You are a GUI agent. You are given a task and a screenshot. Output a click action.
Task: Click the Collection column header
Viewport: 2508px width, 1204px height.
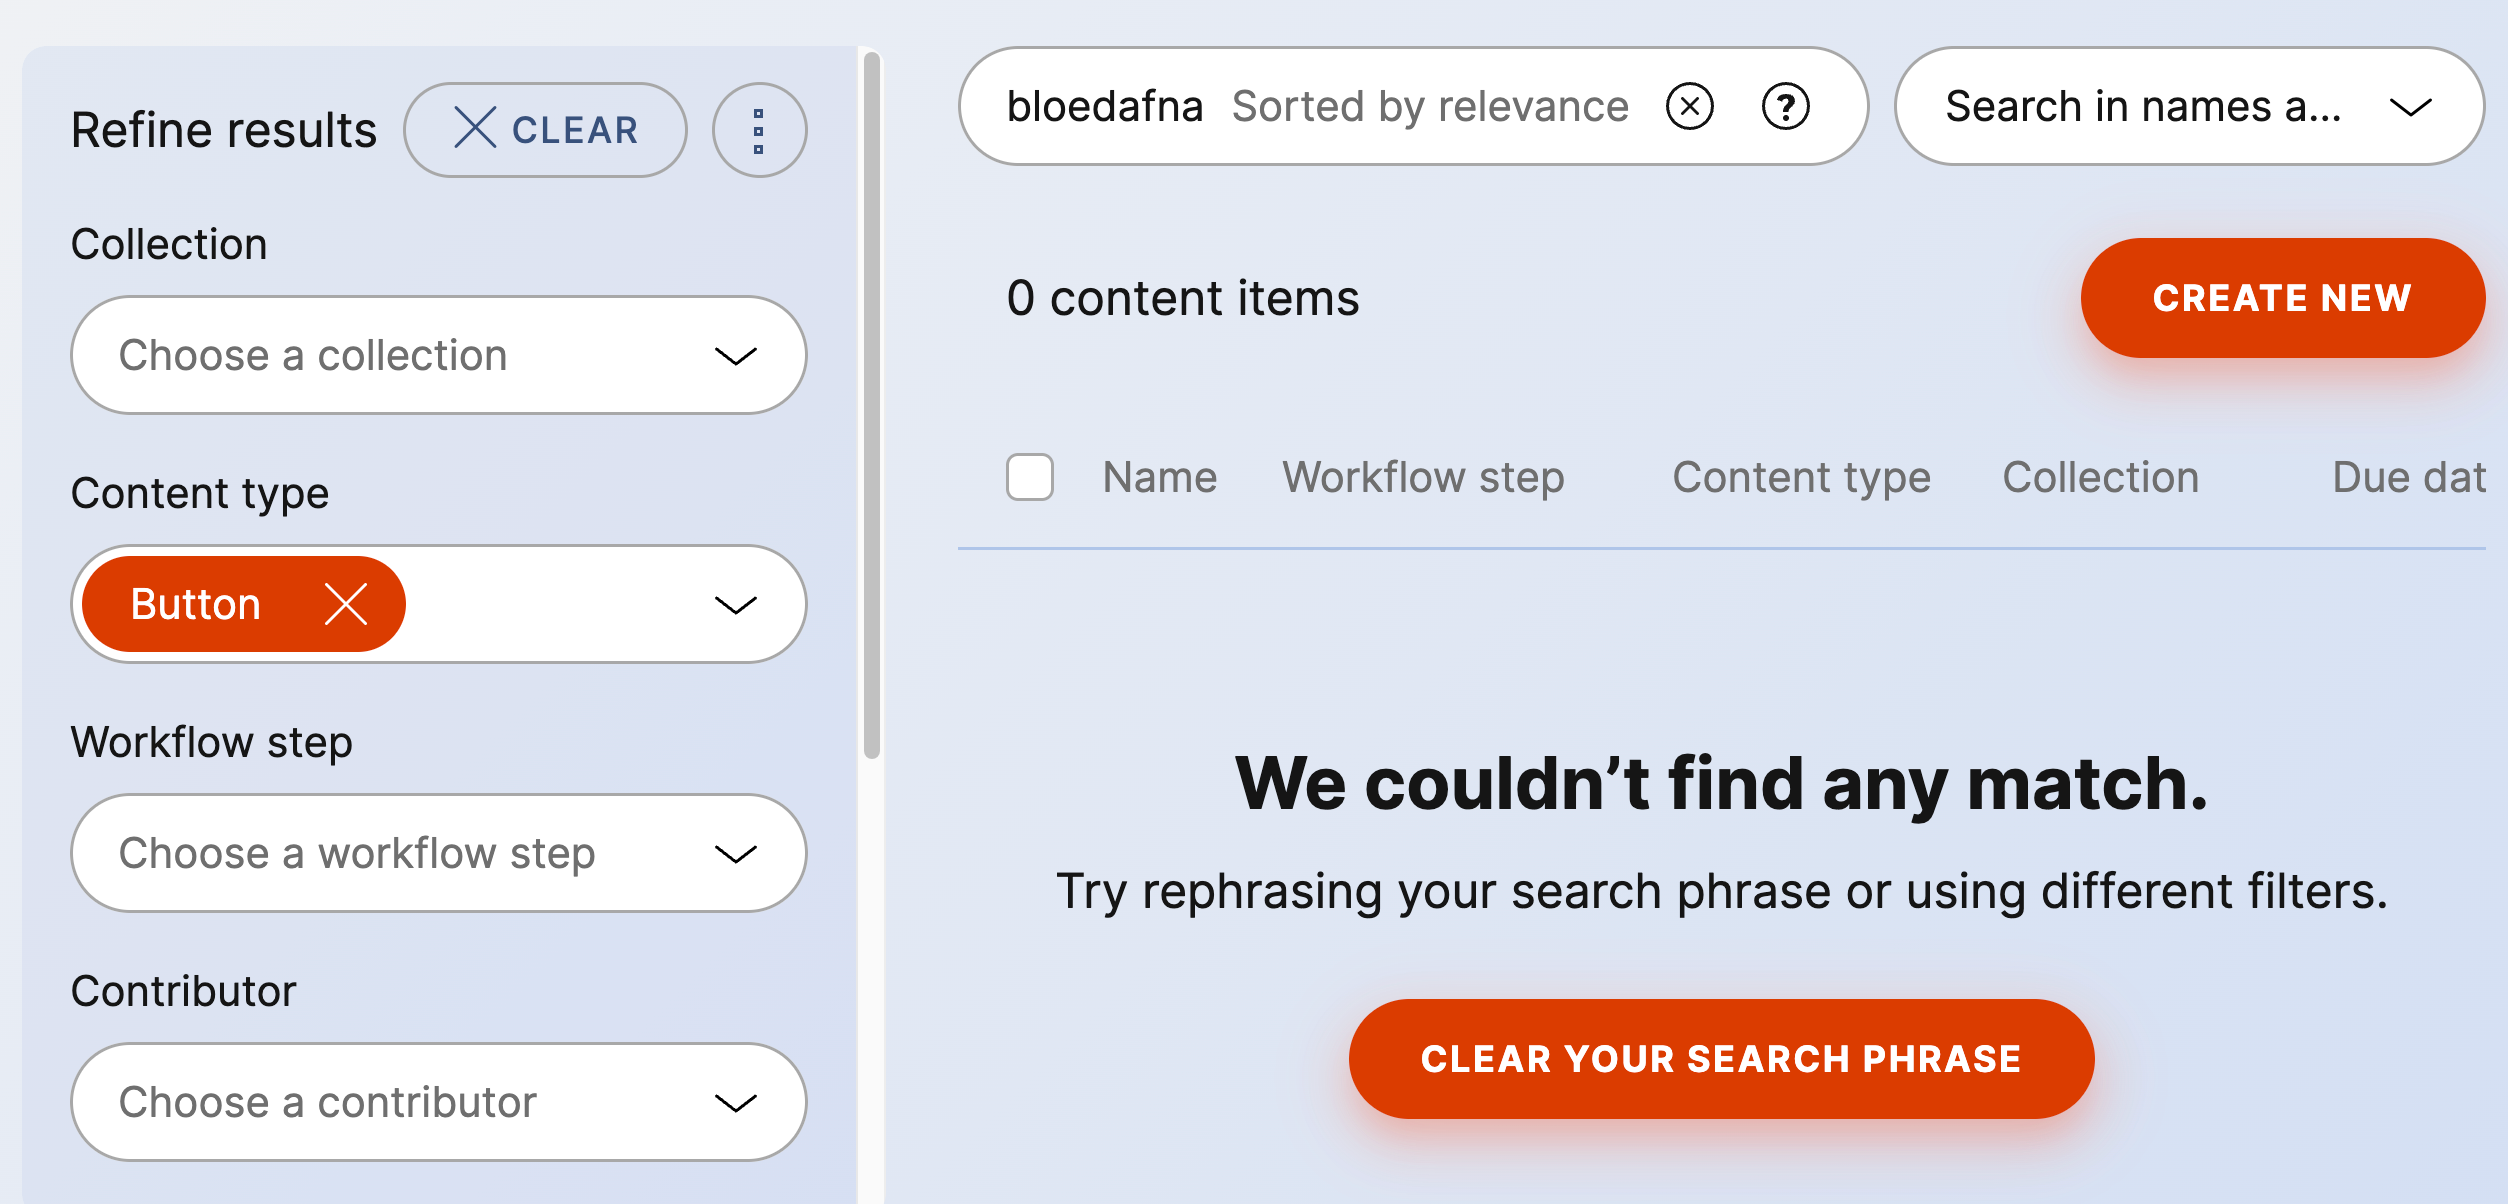(2100, 477)
